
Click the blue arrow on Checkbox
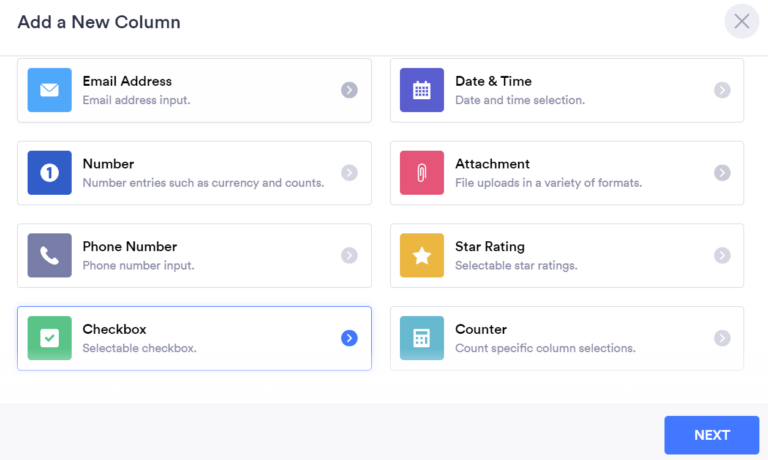point(349,338)
